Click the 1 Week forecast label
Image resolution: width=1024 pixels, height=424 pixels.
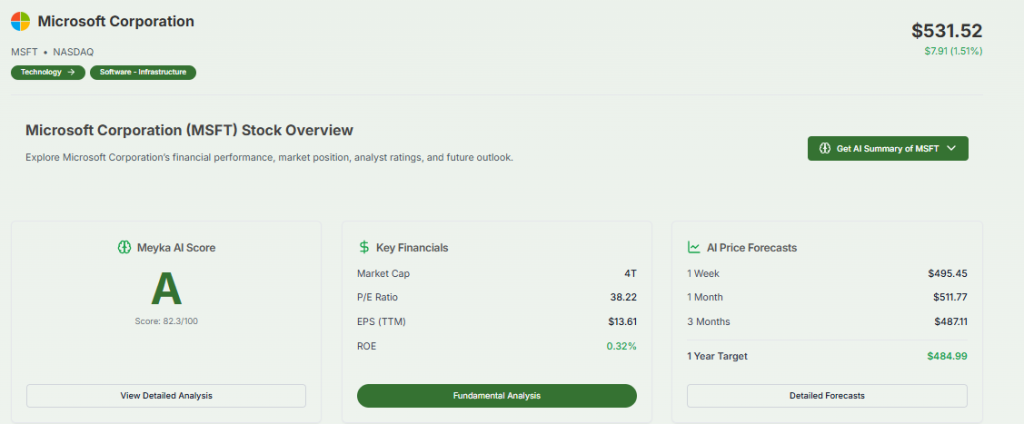[703, 274]
